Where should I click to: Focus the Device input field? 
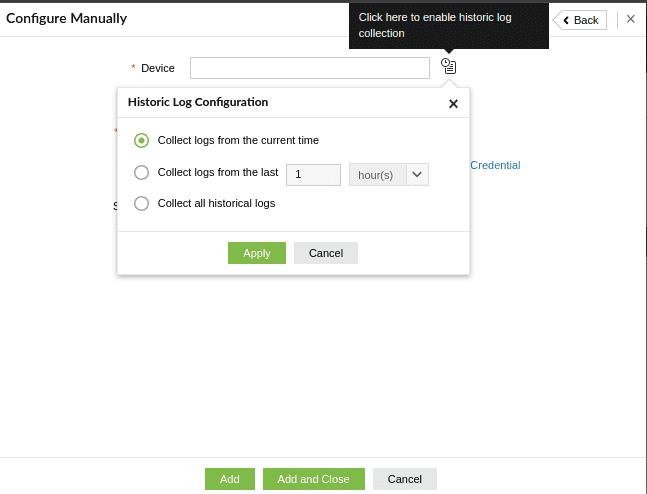coord(310,68)
